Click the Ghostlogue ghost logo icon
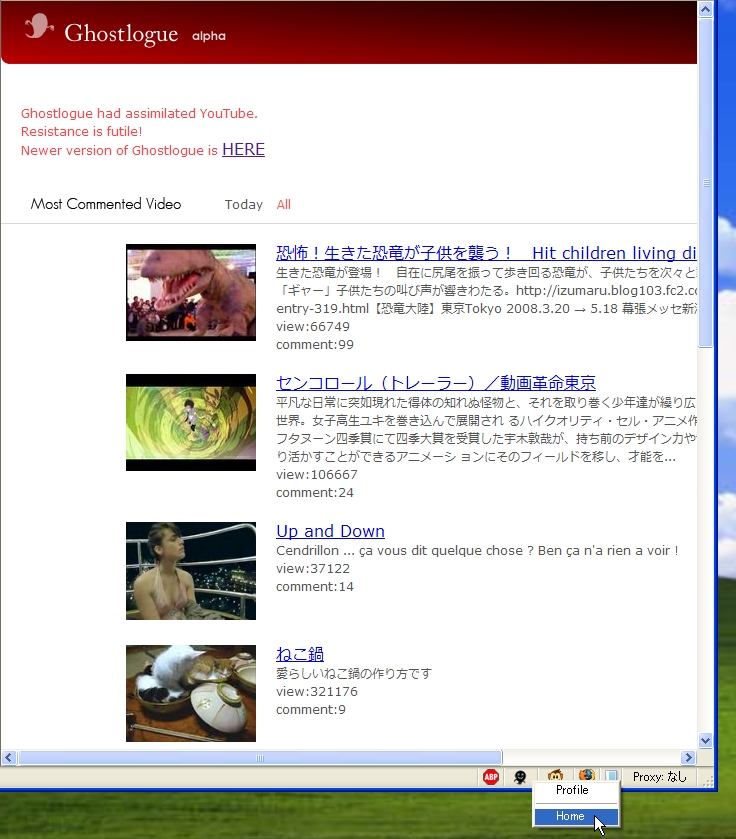Image resolution: width=736 pixels, height=839 pixels. coord(39,27)
